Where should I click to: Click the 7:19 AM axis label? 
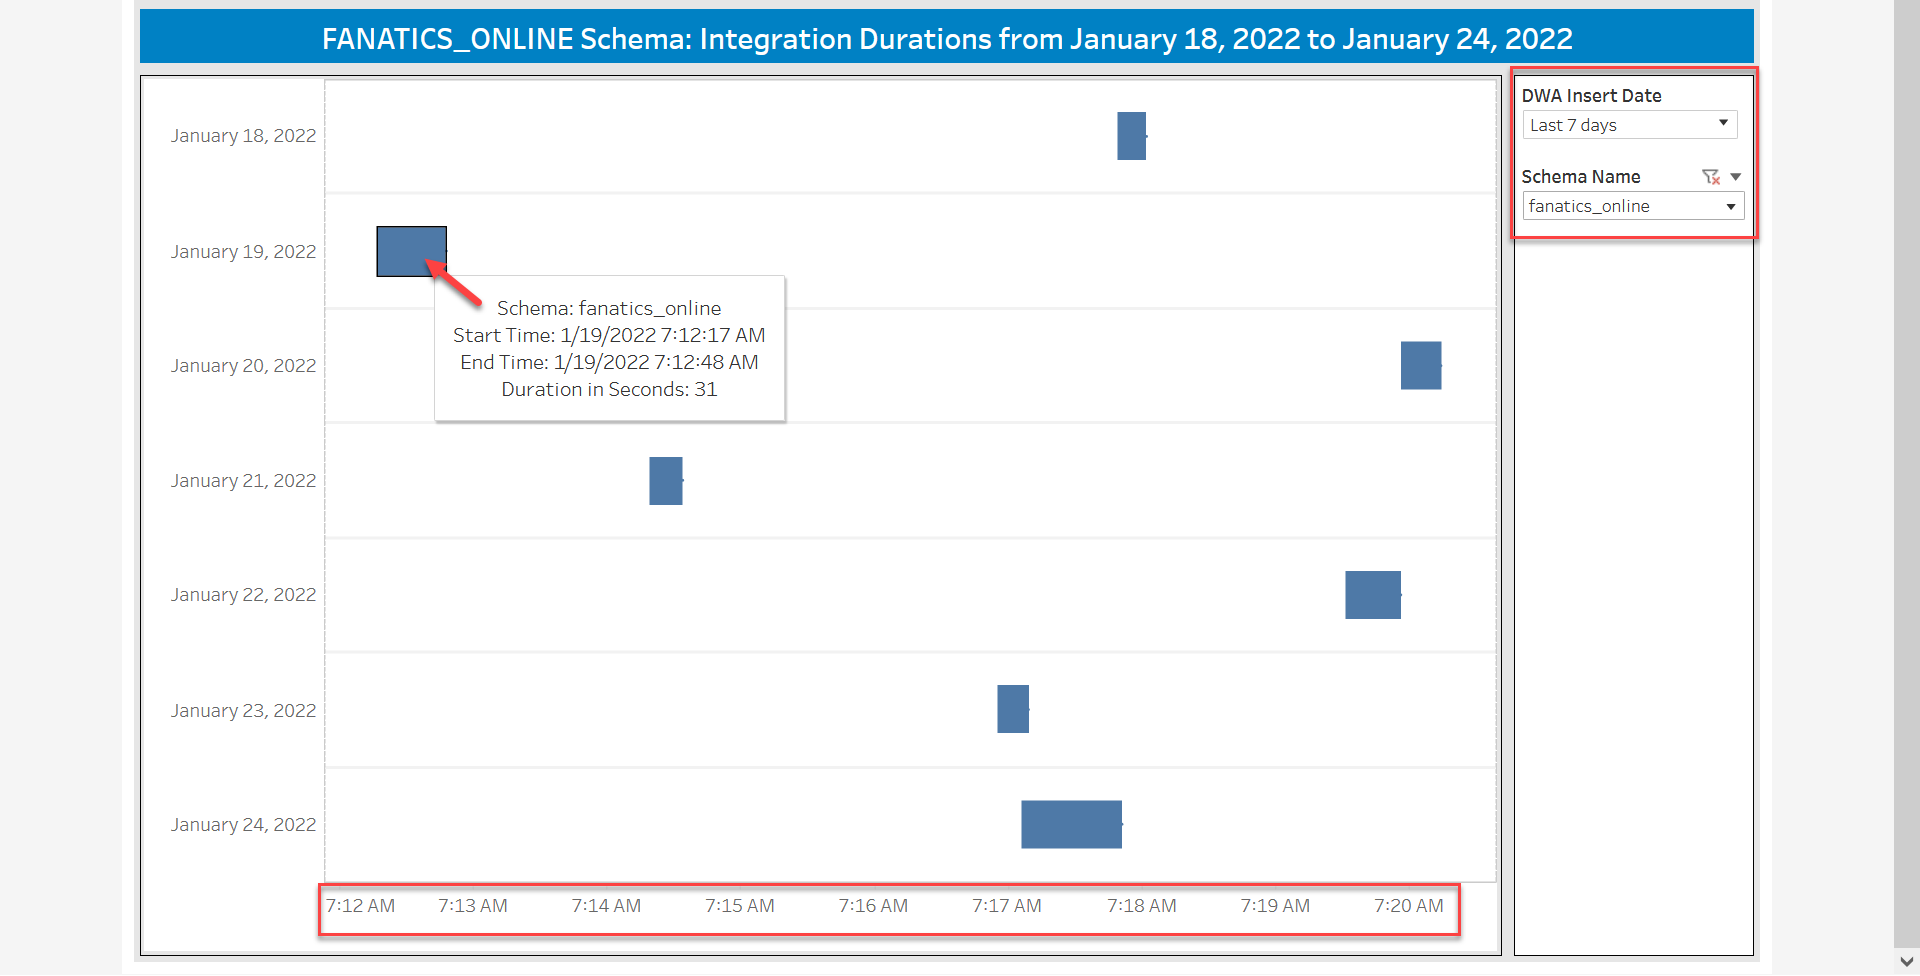click(1275, 906)
